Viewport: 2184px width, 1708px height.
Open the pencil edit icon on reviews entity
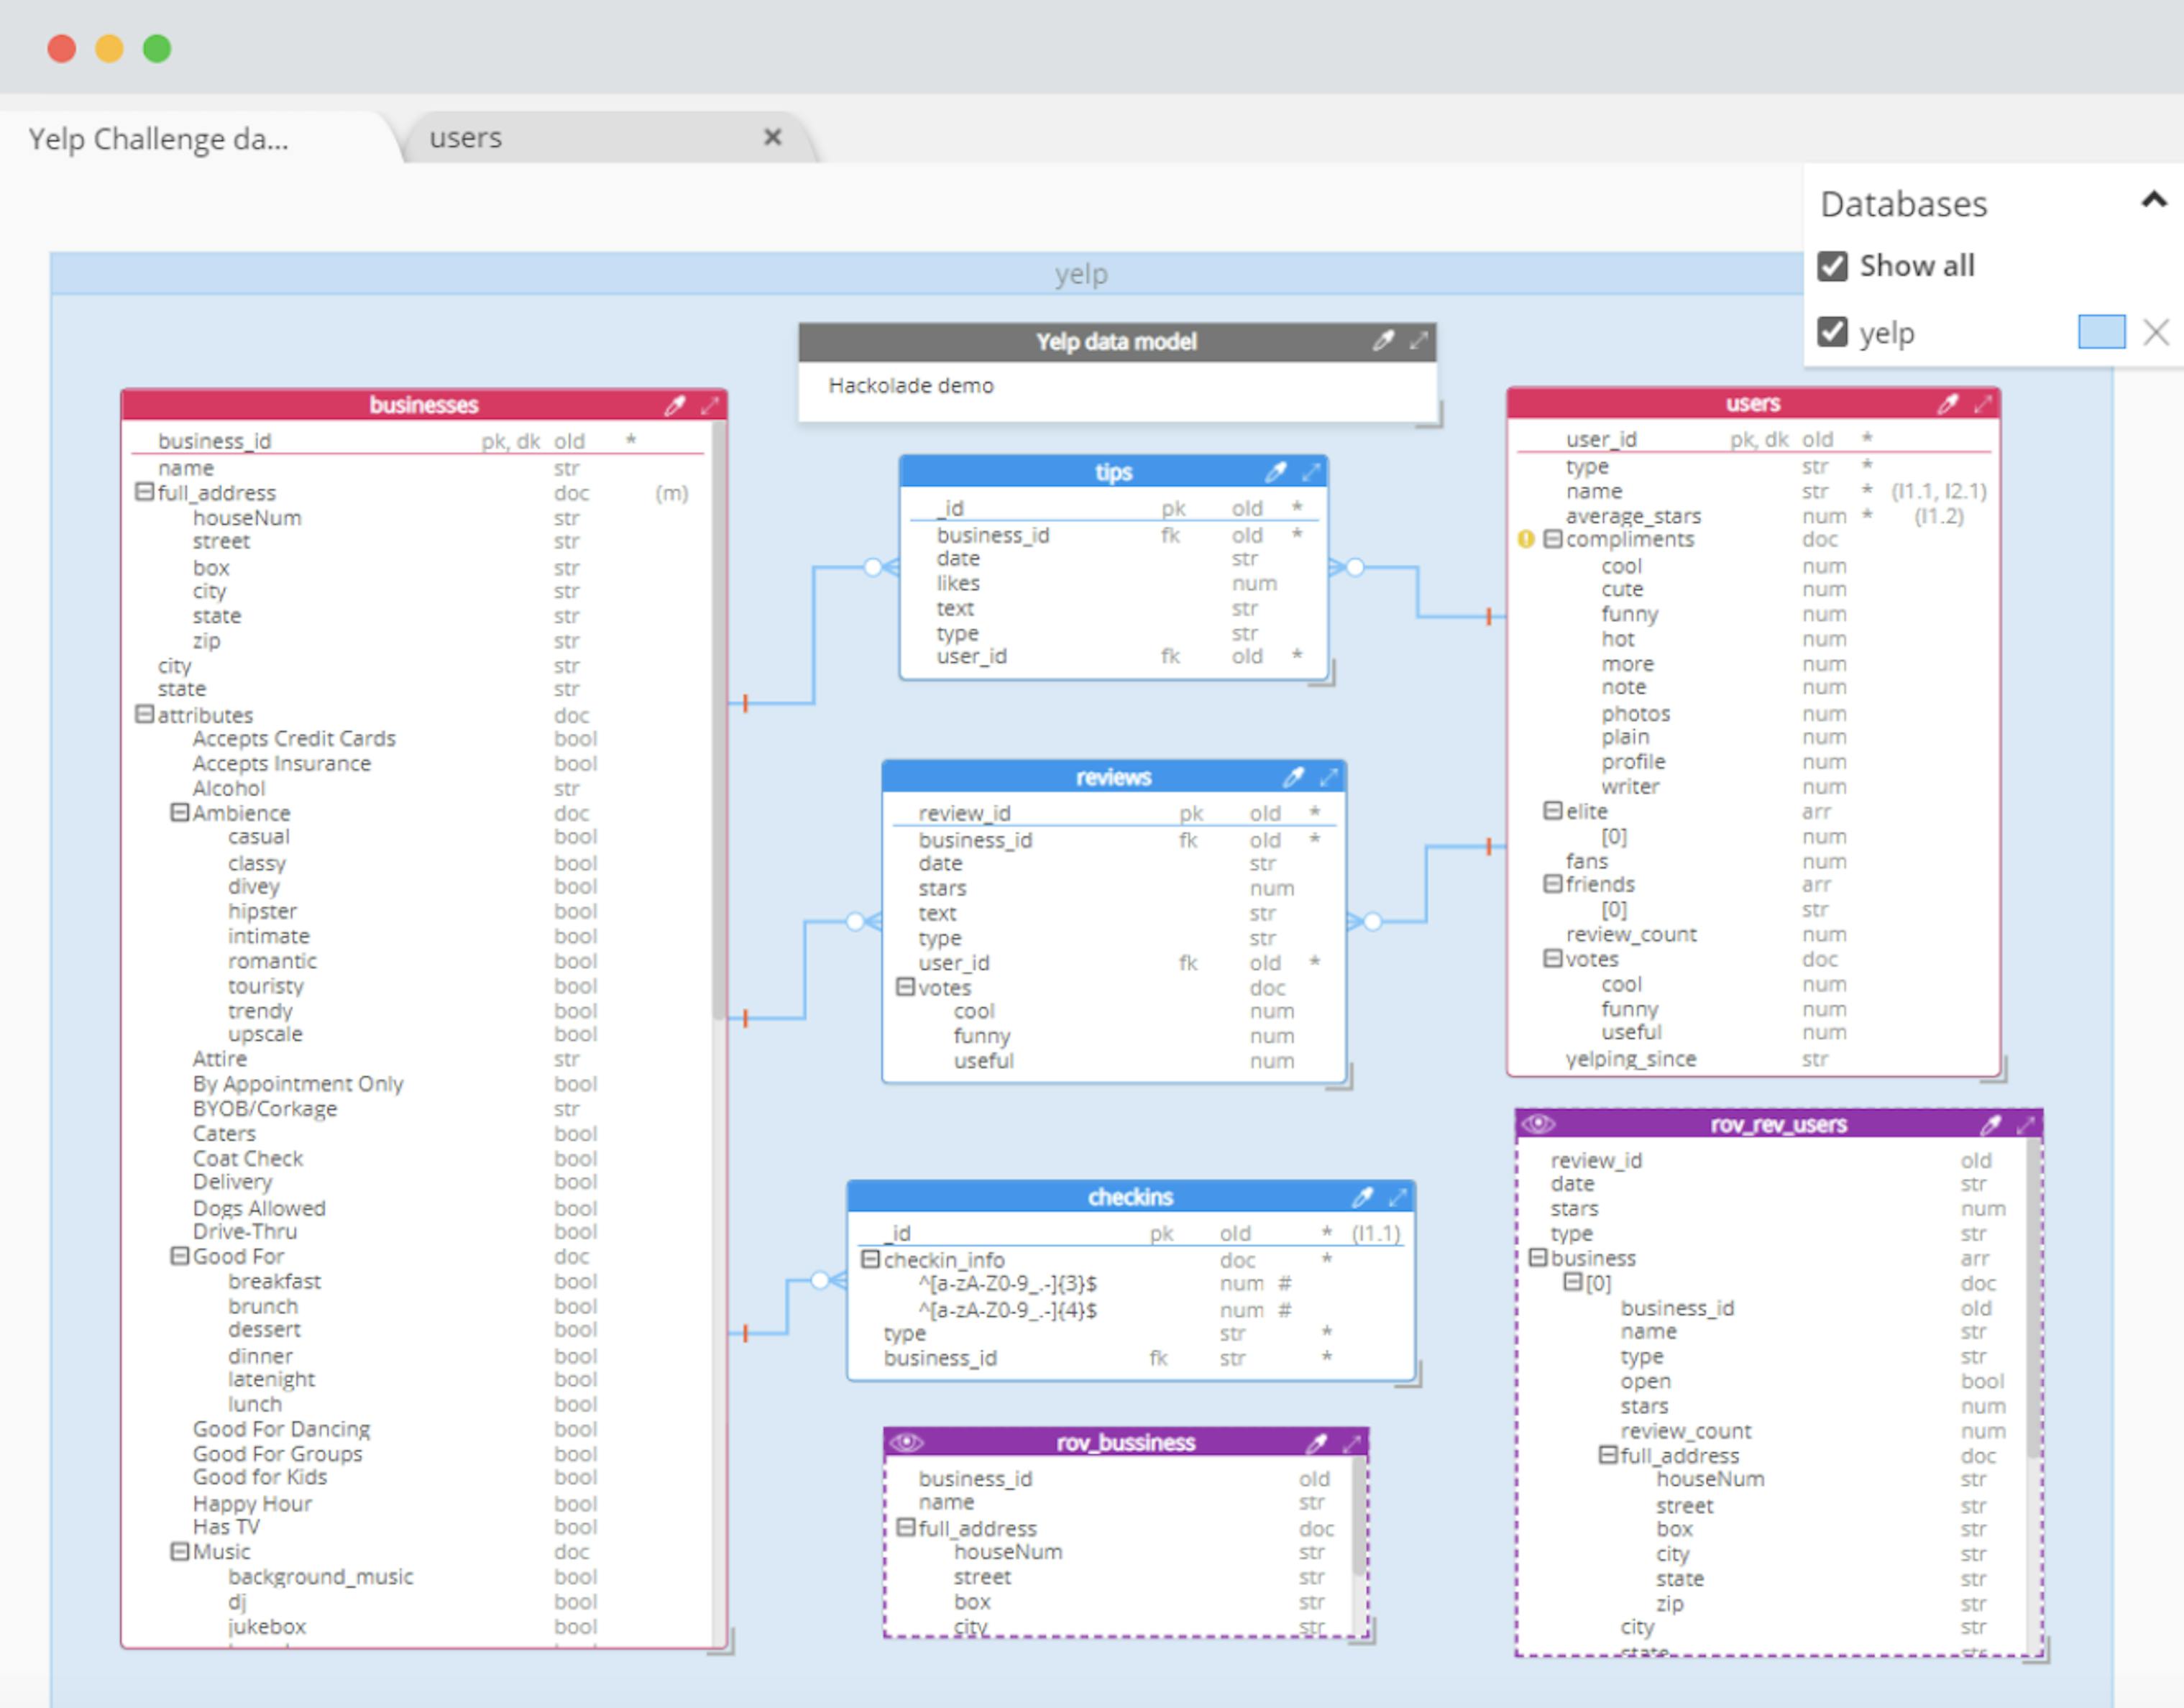pyautogui.click(x=1294, y=776)
